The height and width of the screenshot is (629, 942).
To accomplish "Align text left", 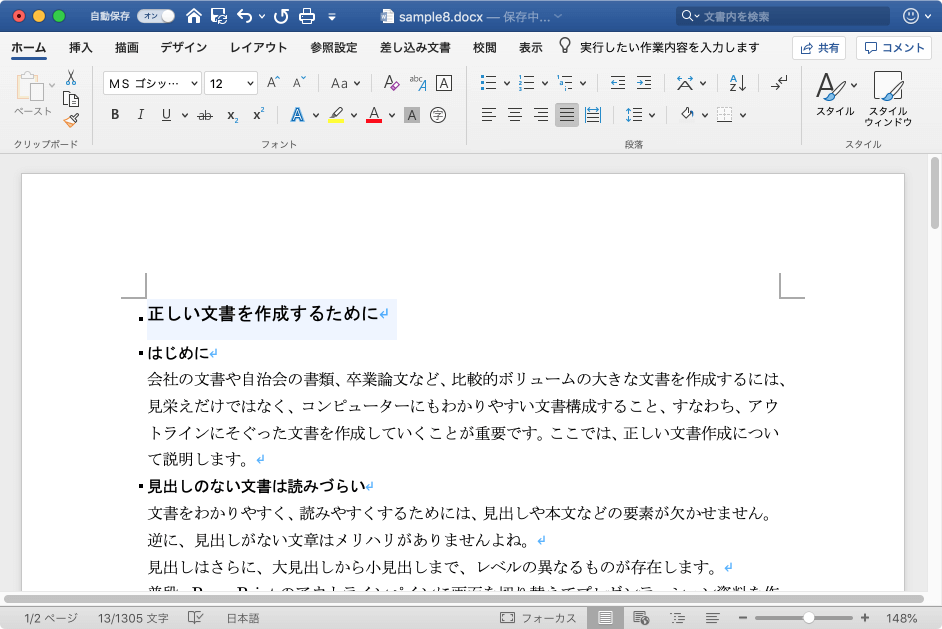I will tap(488, 115).
